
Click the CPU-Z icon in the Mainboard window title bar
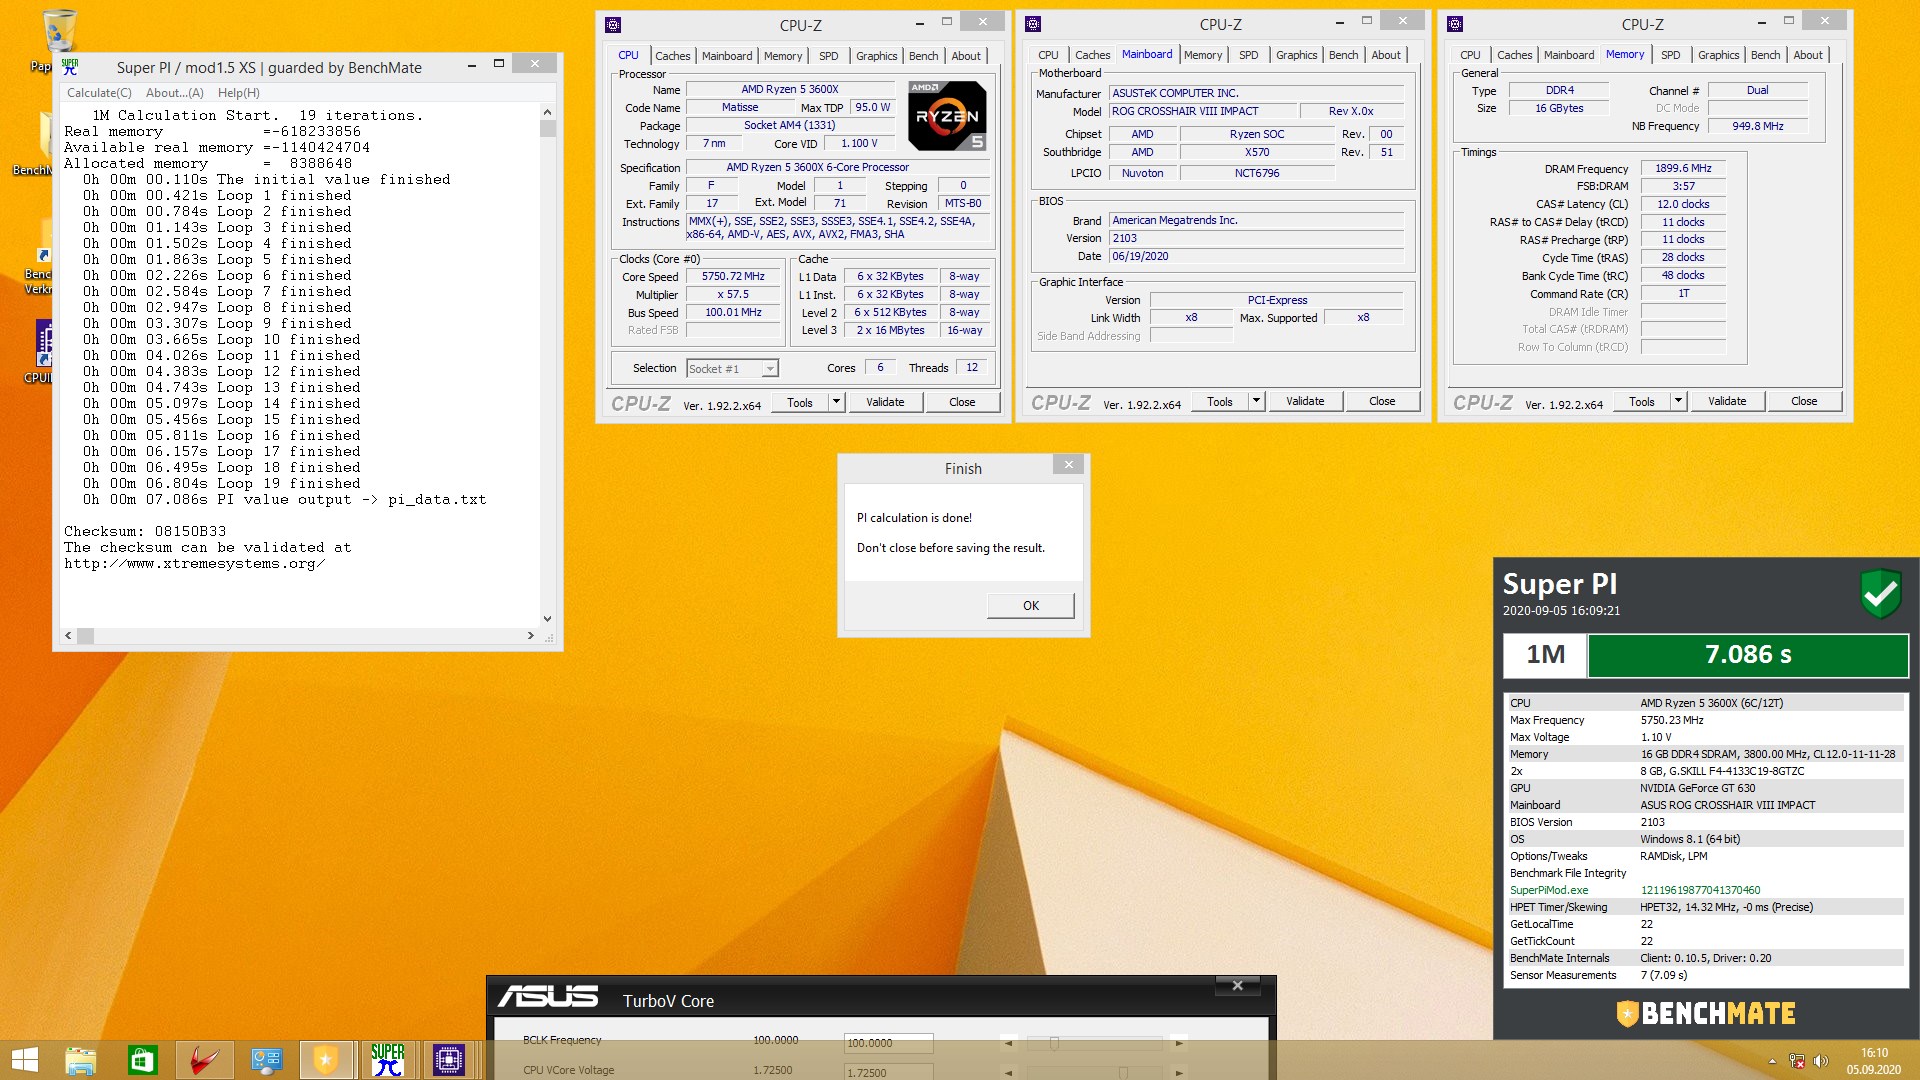tap(1033, 24)
